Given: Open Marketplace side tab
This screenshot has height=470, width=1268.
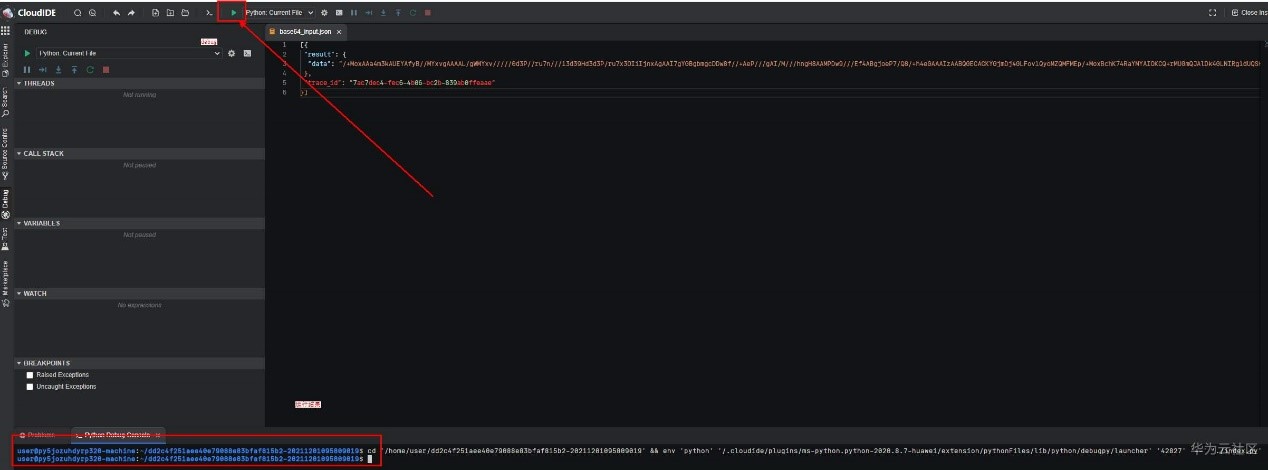Looking at the screenshot, I should coord(5,284).
